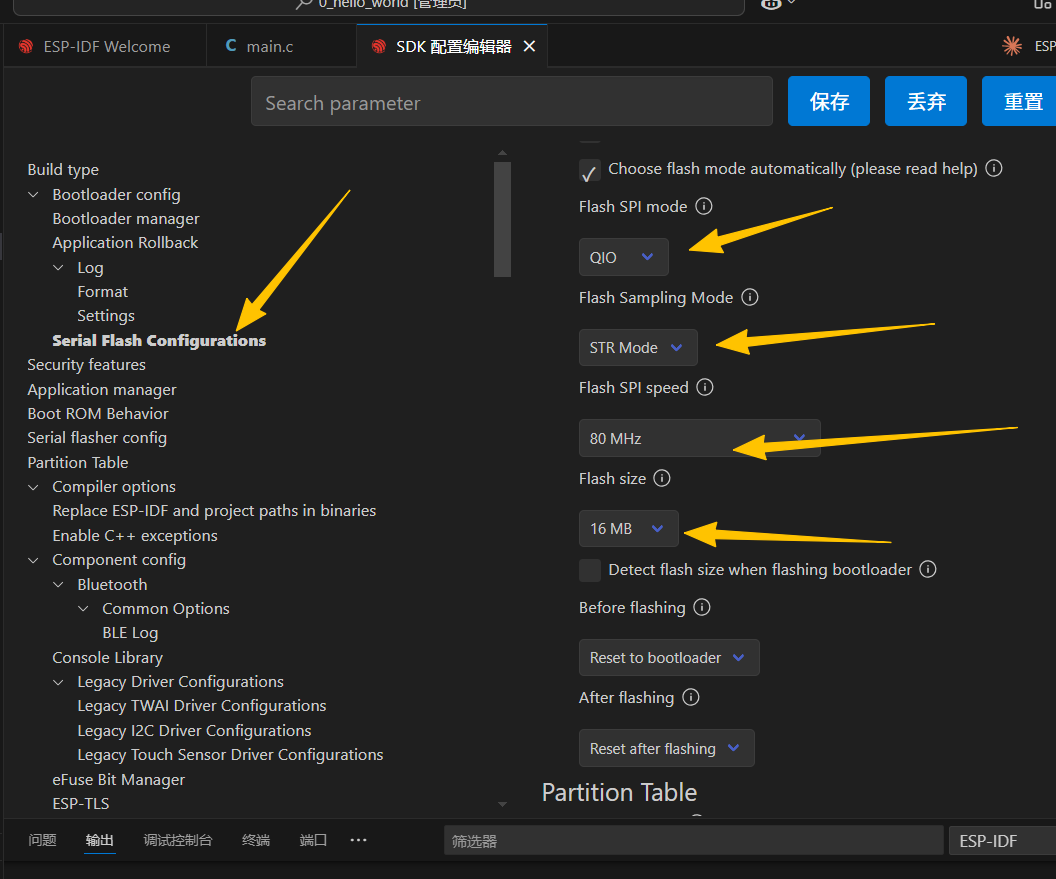
Task: Select Settings under Log
Action: [106, 316]
